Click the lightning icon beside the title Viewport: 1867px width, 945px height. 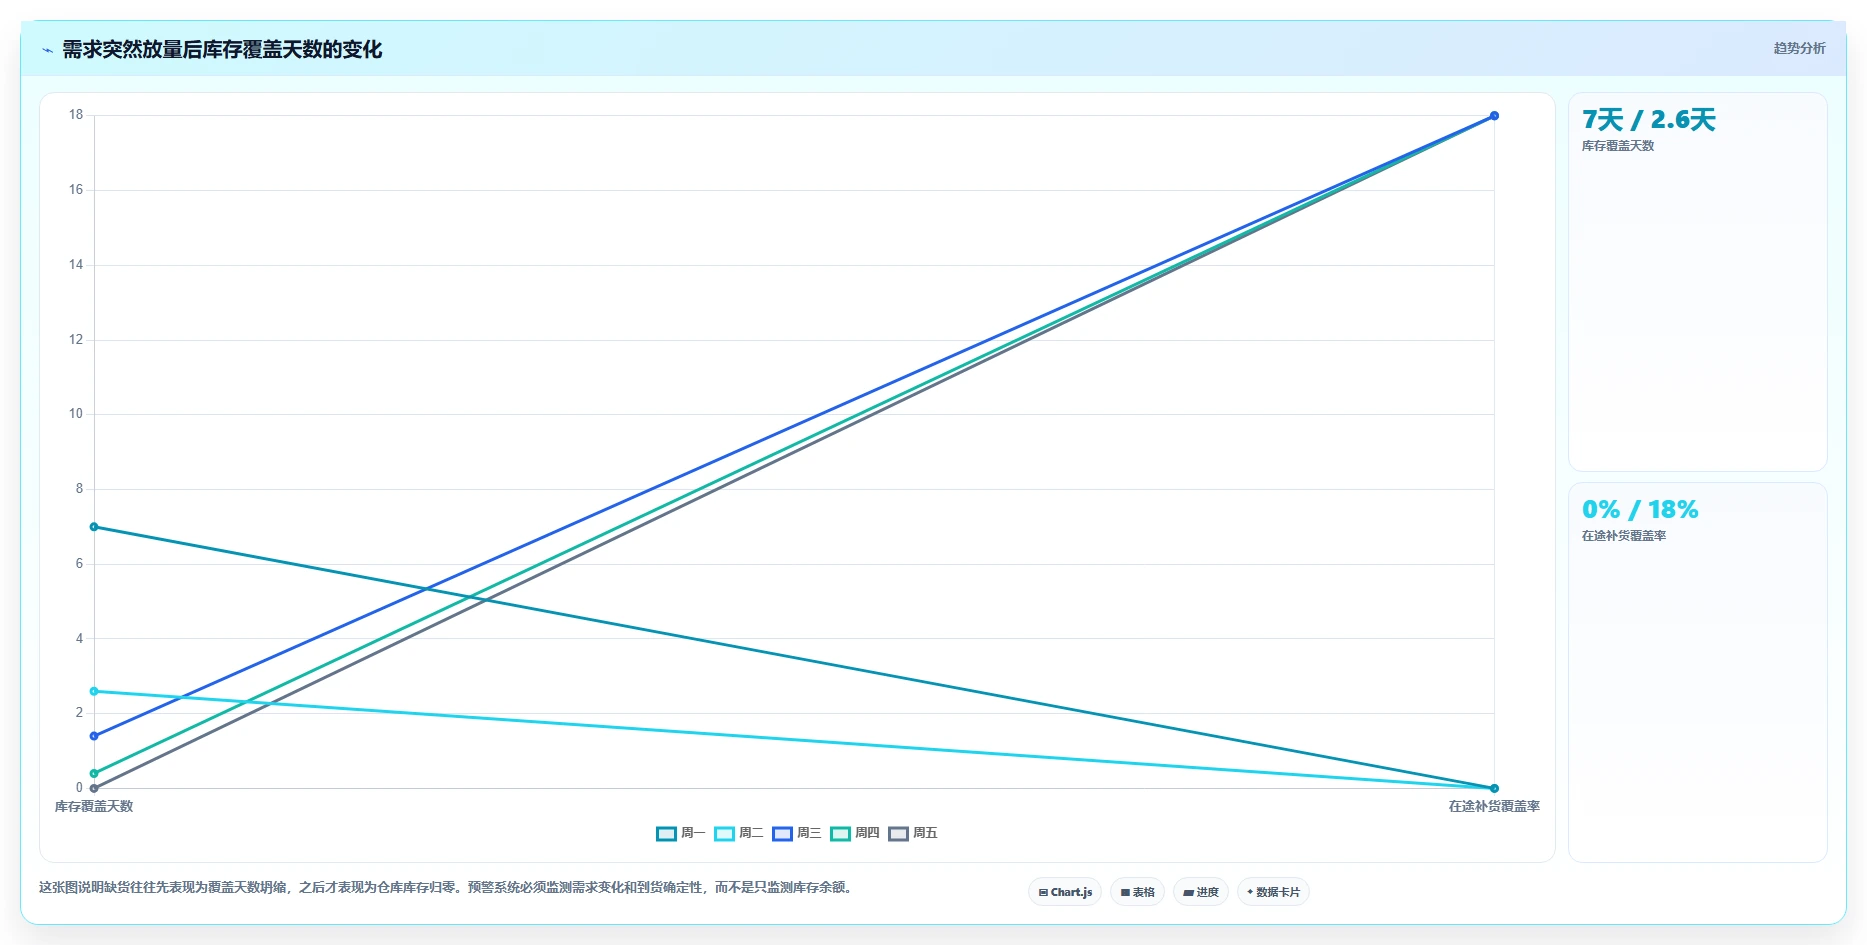(x=47, y=50)
